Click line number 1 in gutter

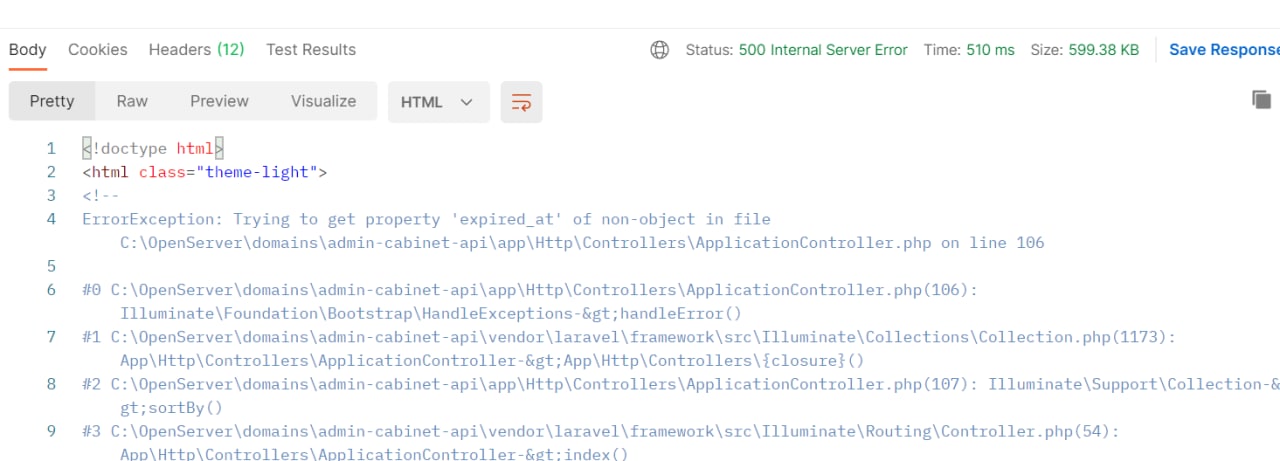click(x=51, y=149)
